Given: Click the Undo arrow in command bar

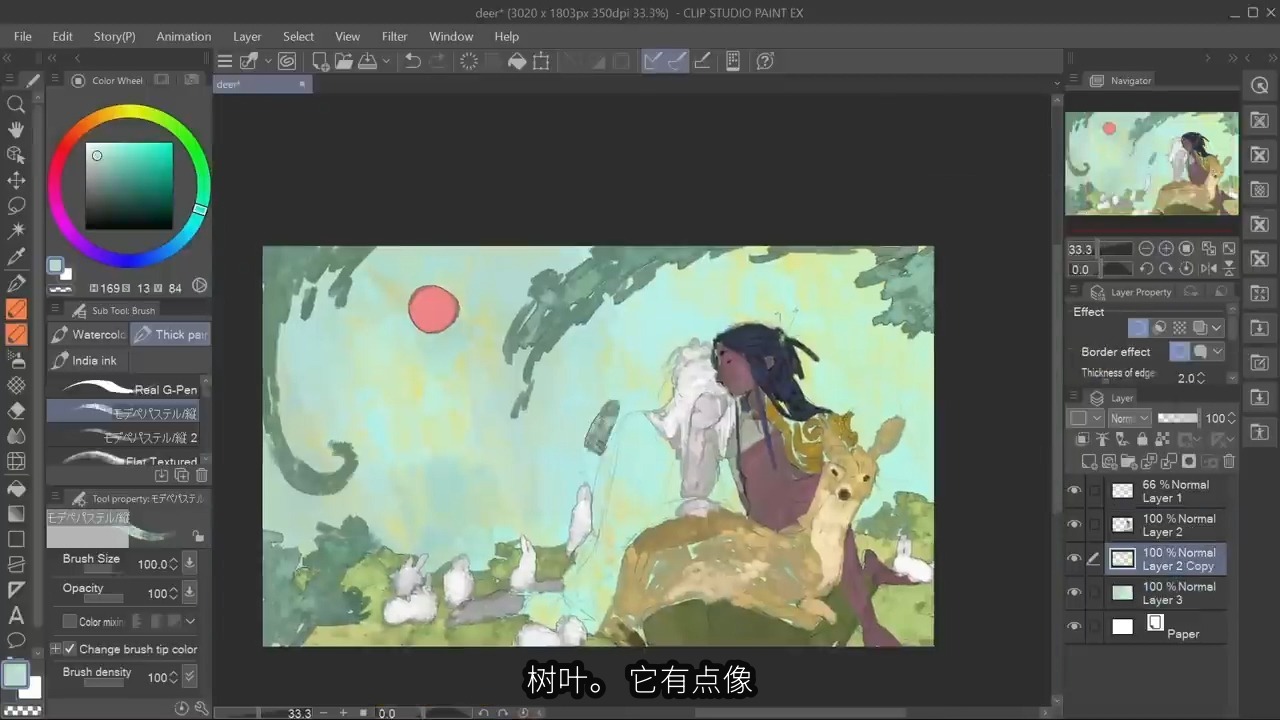Looking at the screenshot, I should 412,61.
